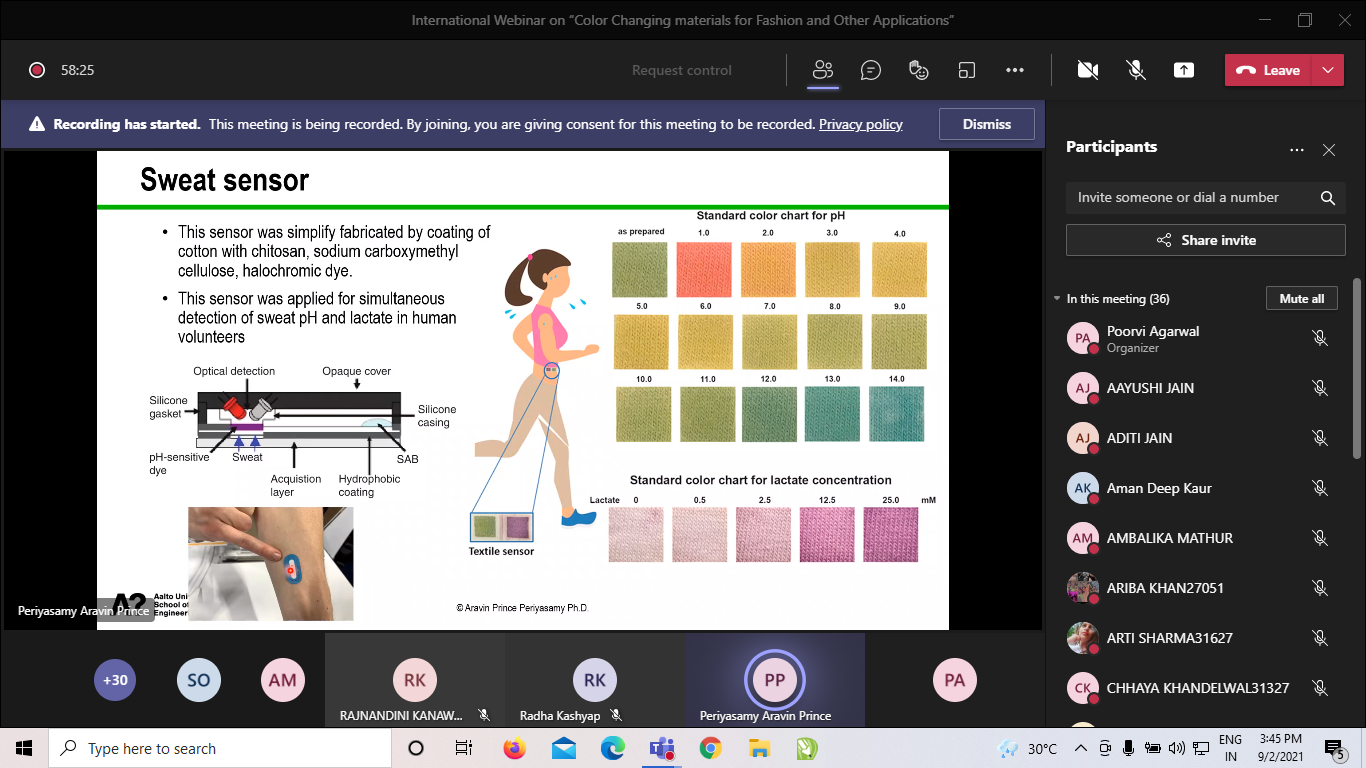This screenshot has height=768, width=1366.
Task: Expand the Leave button dropdown arrow
Action: [1327, 70]
